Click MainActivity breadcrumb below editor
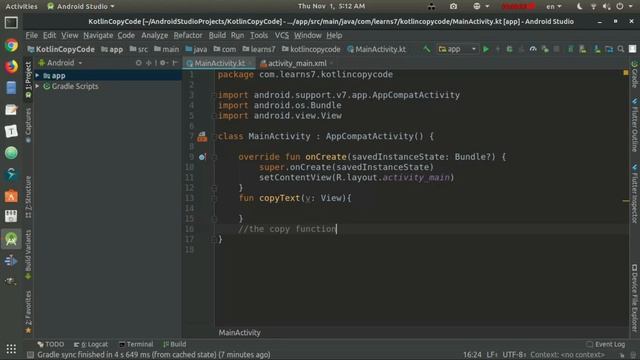Image resolution: width=640 pixels, height=360 pixels. click(x=239, y=333)
